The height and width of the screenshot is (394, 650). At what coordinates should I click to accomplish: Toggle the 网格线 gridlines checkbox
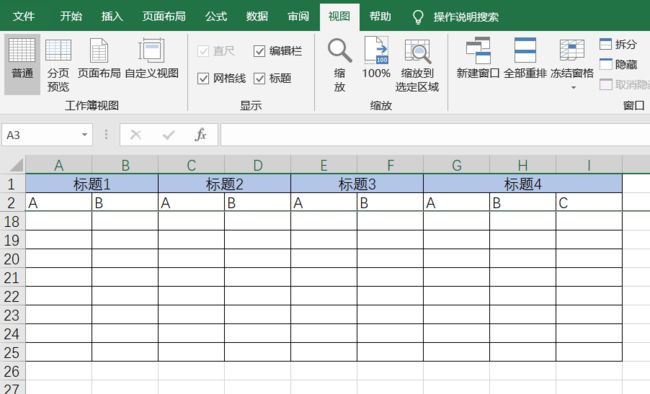click(203, 78)
